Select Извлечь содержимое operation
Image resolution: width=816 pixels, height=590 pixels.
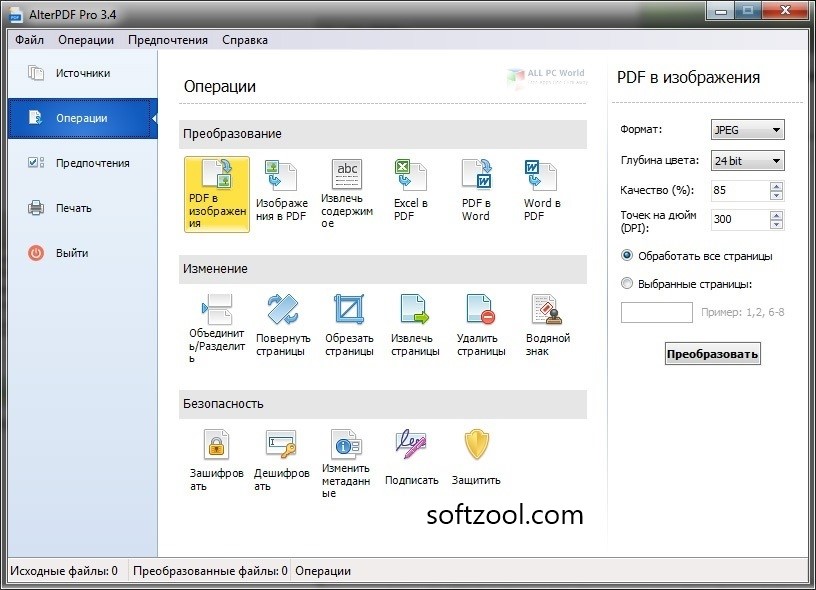click(x=346, y=193)
